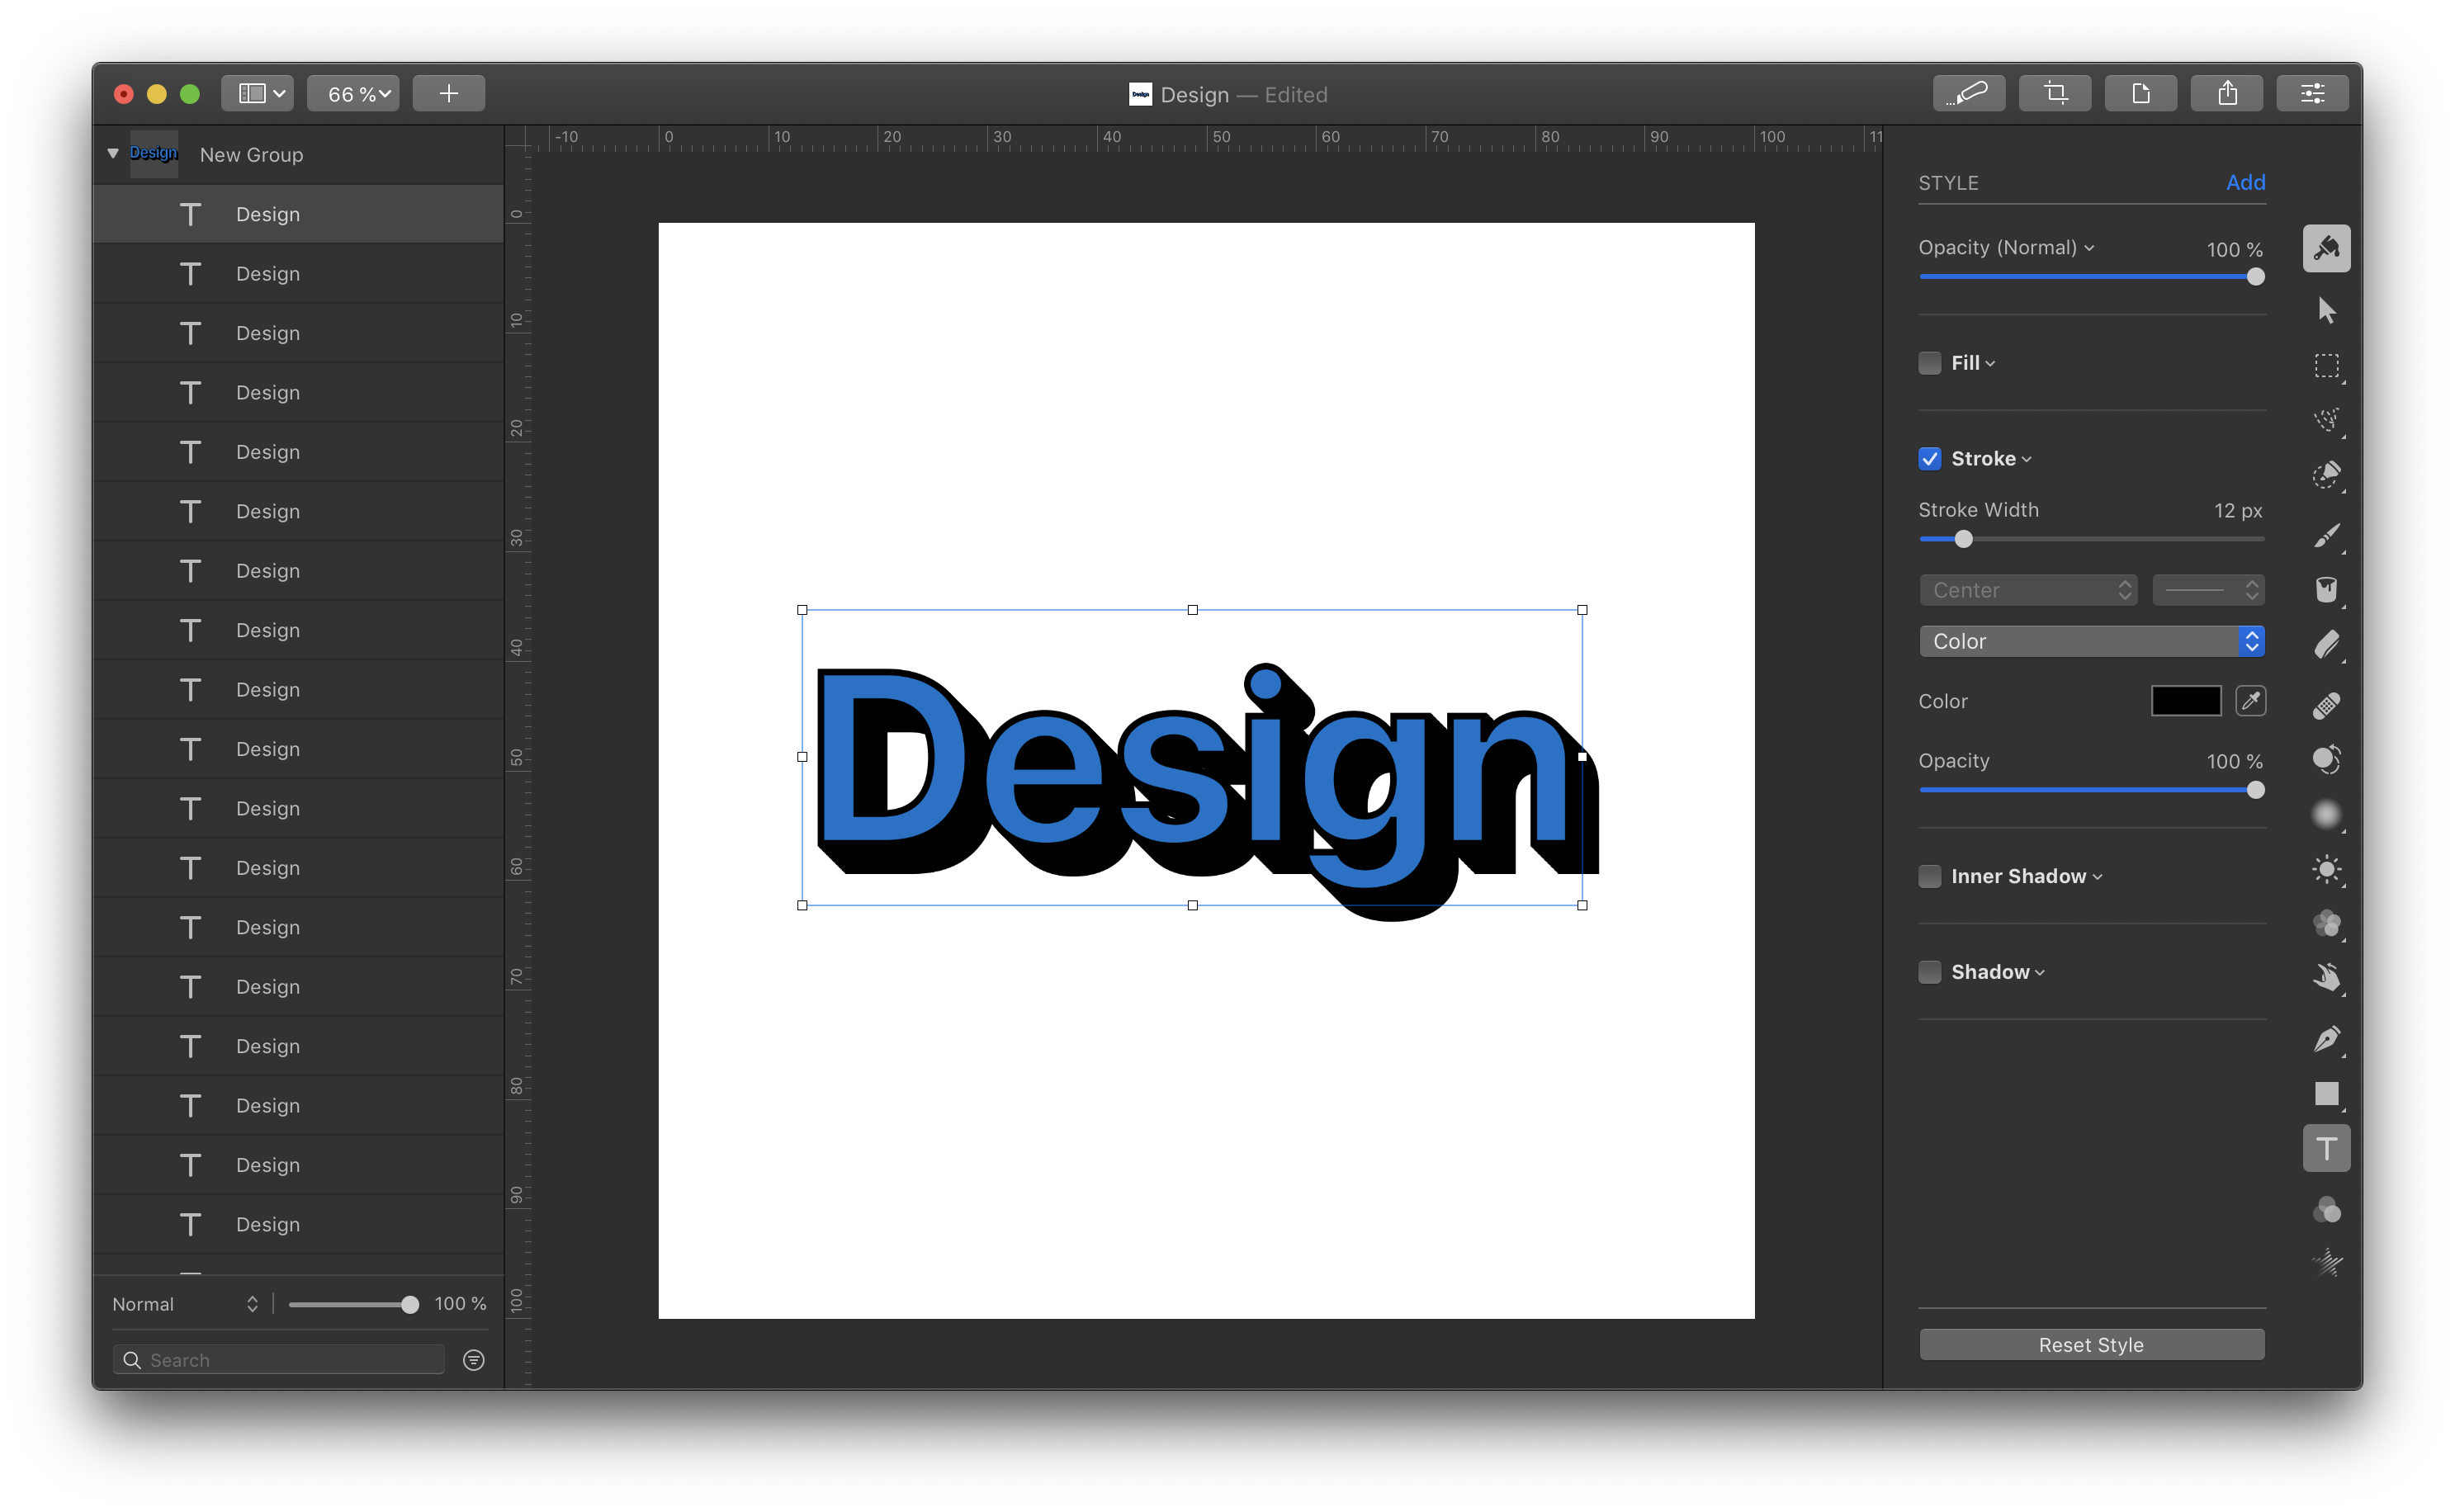The width and height of the screenshot is (2455, 1512).
Task: Select the Soften blur tool
Action: 2326,815
